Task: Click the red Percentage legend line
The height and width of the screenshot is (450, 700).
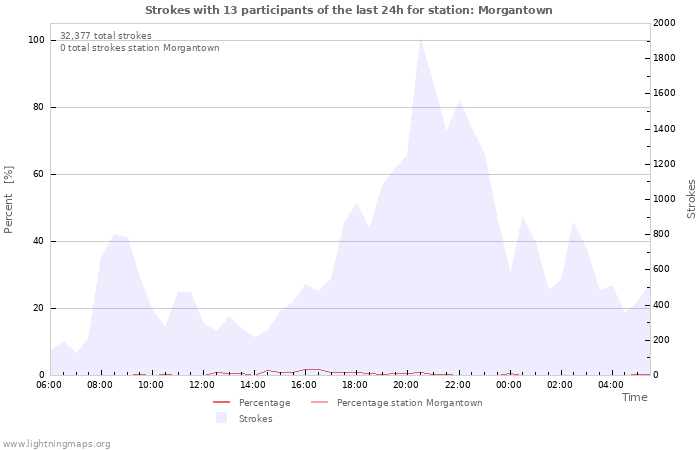Action: pyautogui.click(x=221, y=403)
